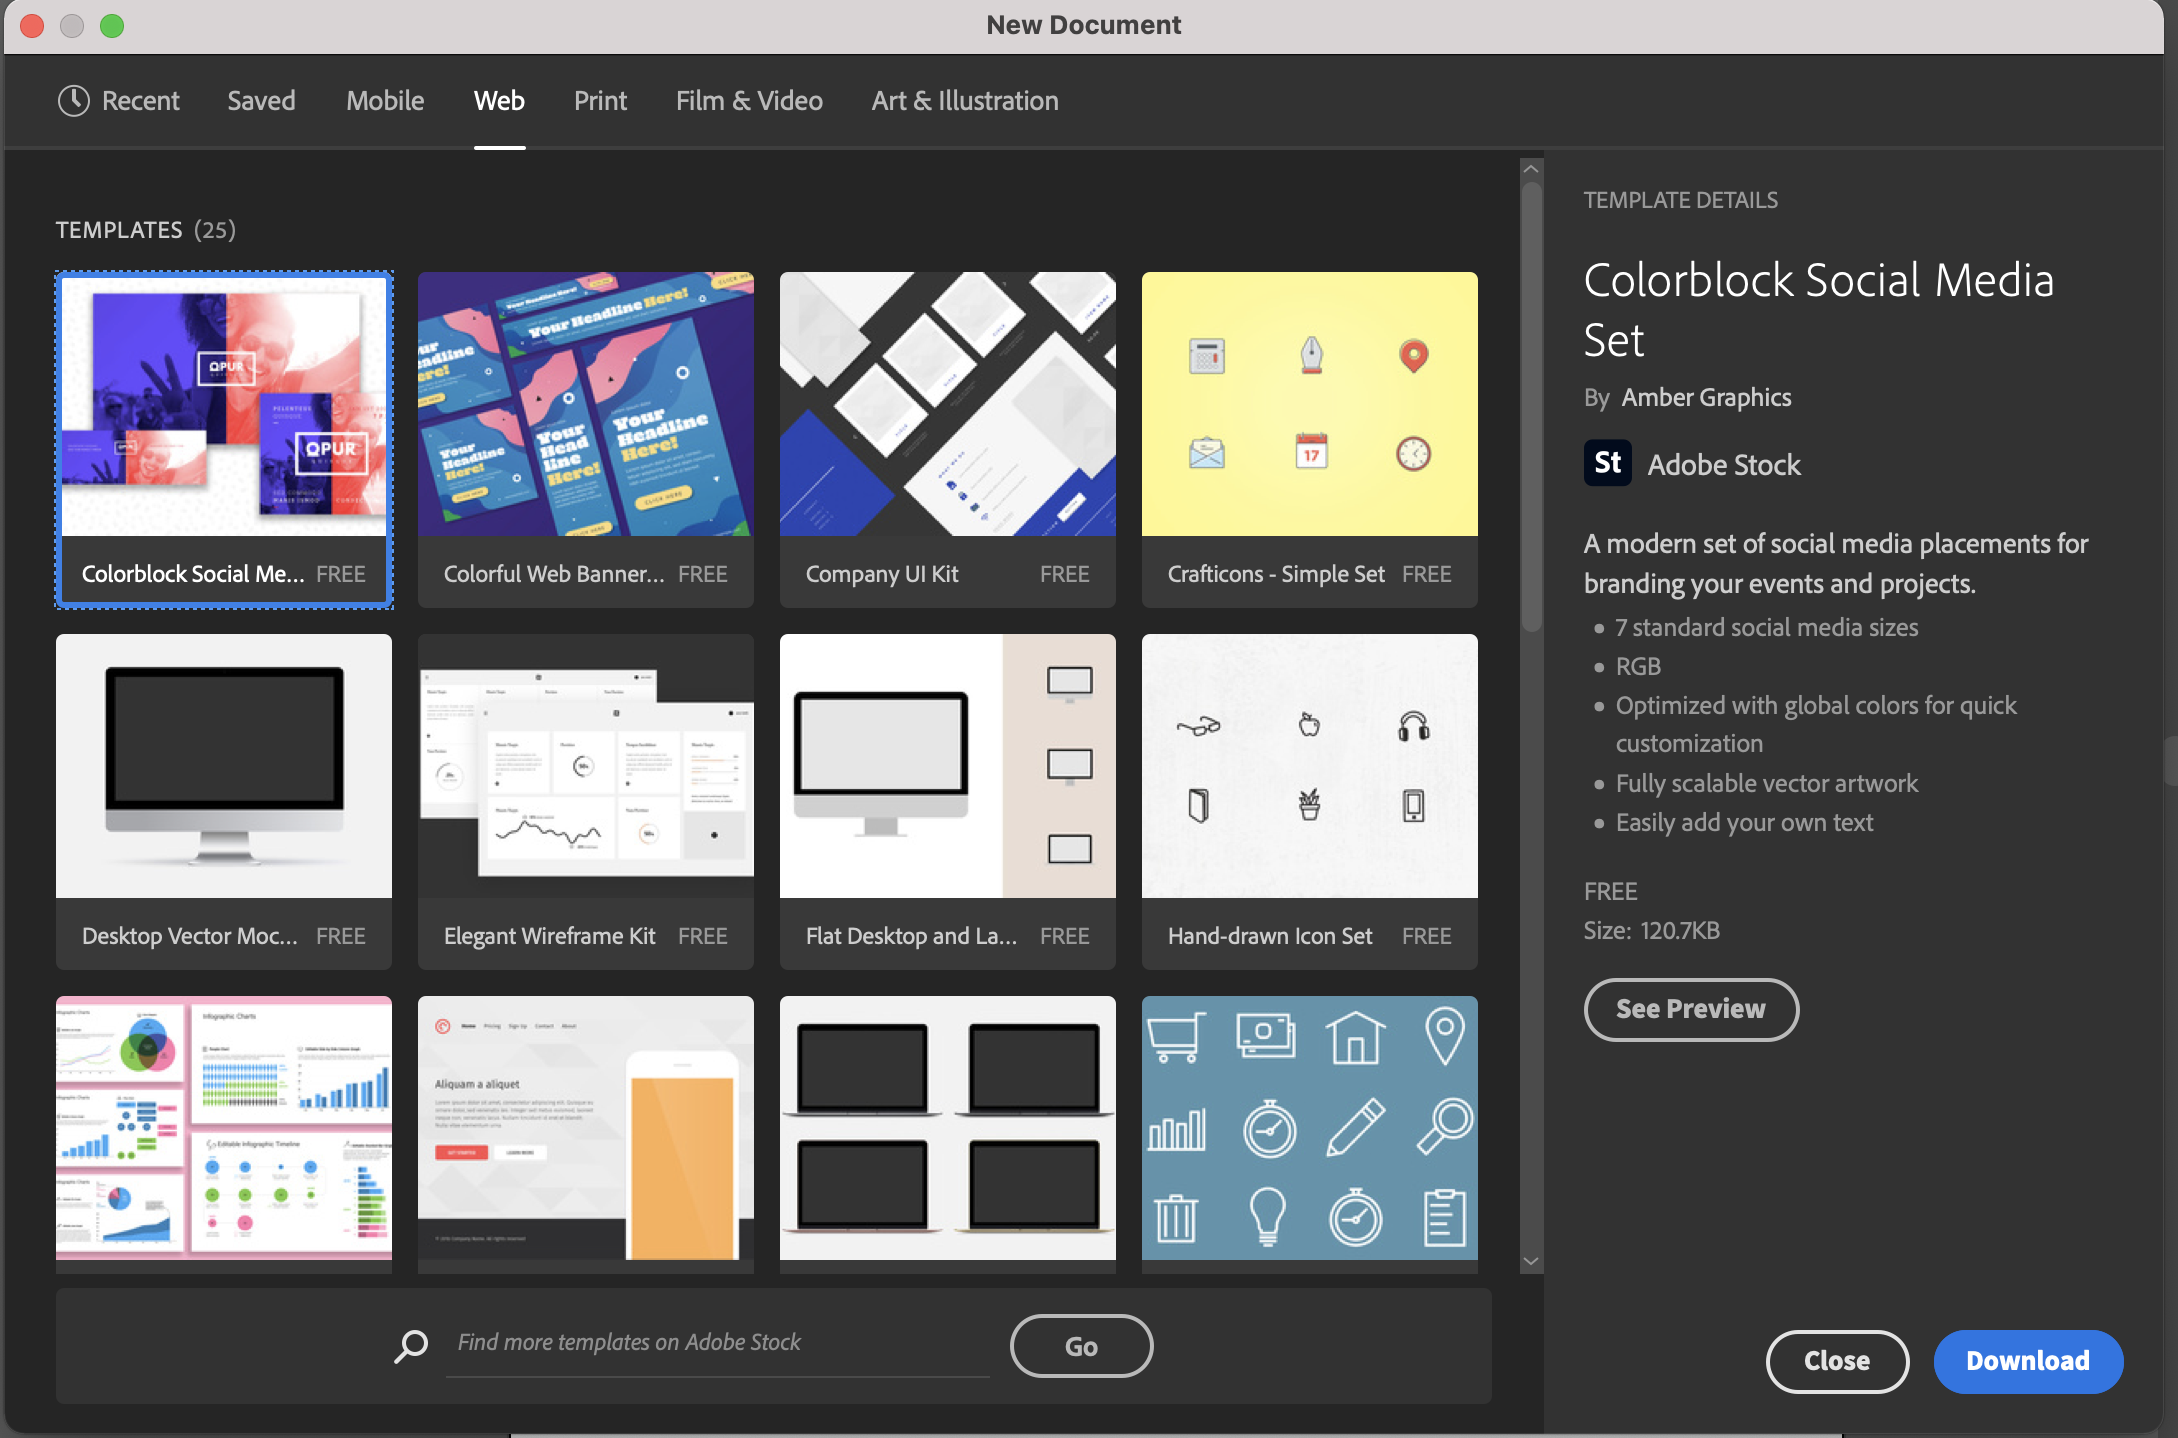Viewport: 2178px width, 1438px height.
Task: Click the Adobe Stock badge icon
Action: tap(1608, 463)
